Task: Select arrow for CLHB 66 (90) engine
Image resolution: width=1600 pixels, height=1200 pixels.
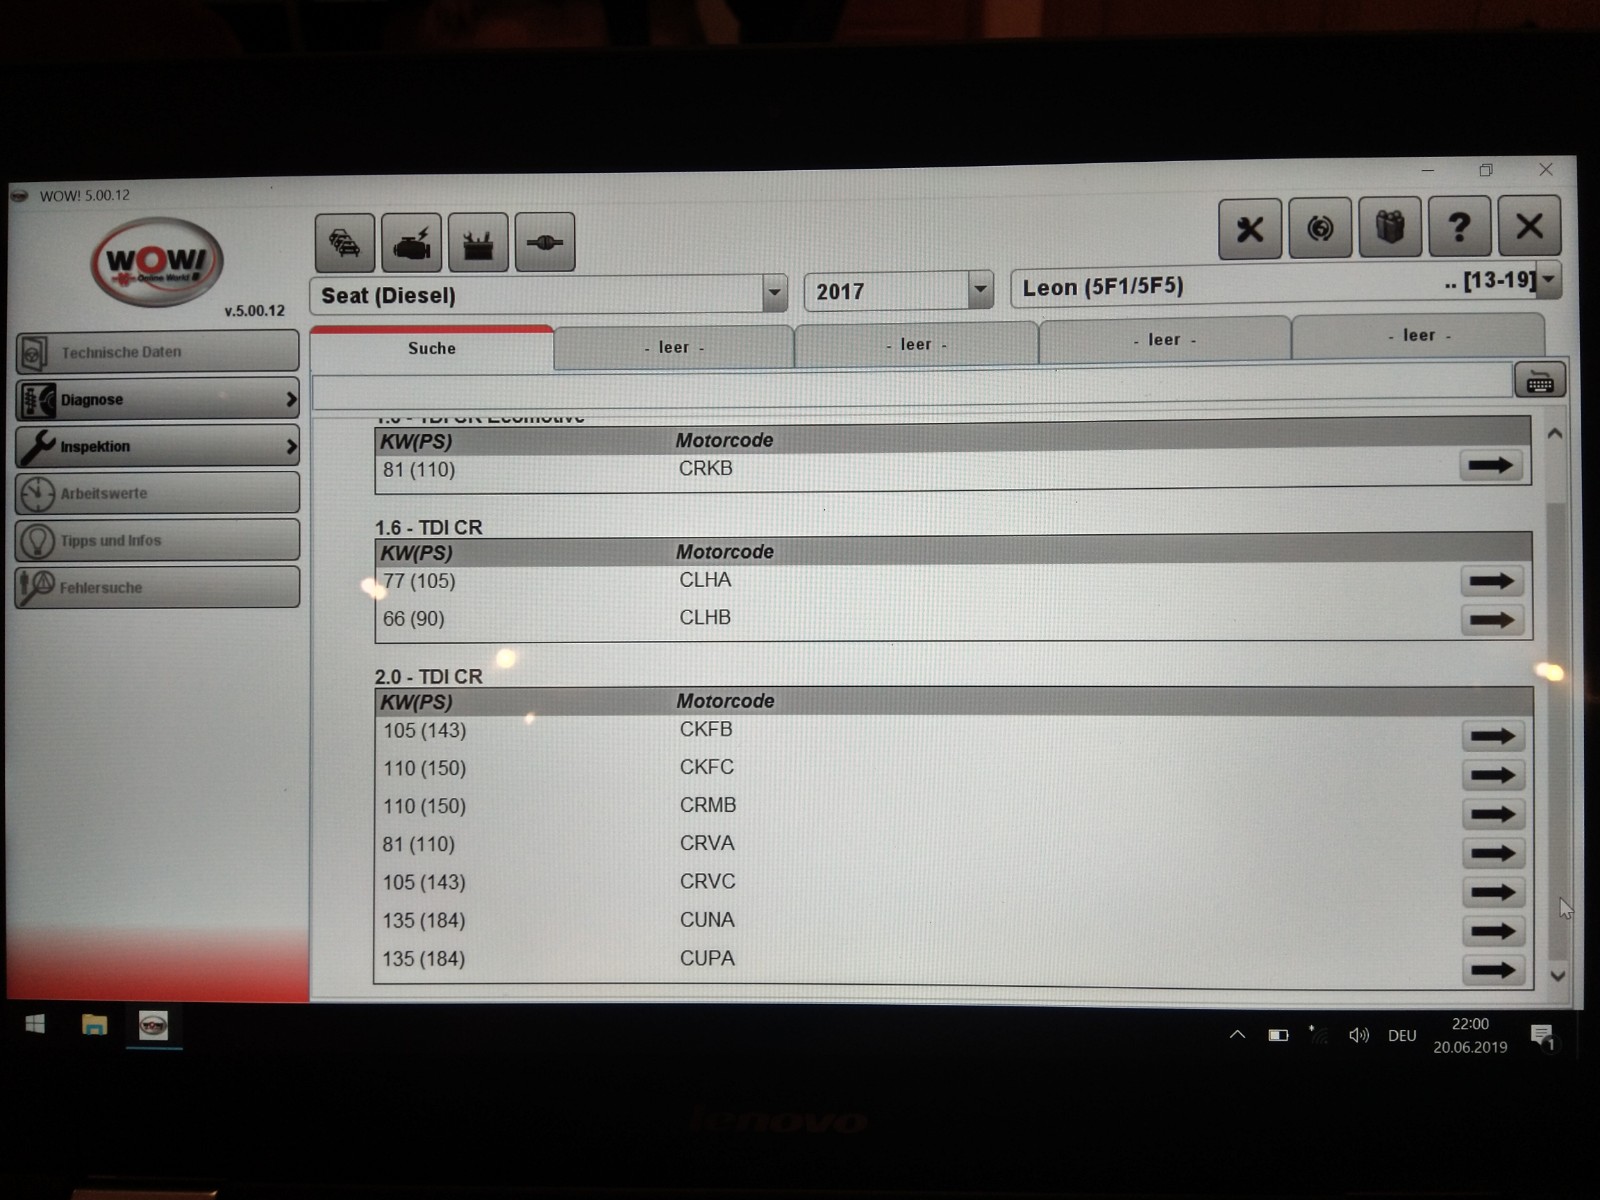Action: pos(1492,620)
